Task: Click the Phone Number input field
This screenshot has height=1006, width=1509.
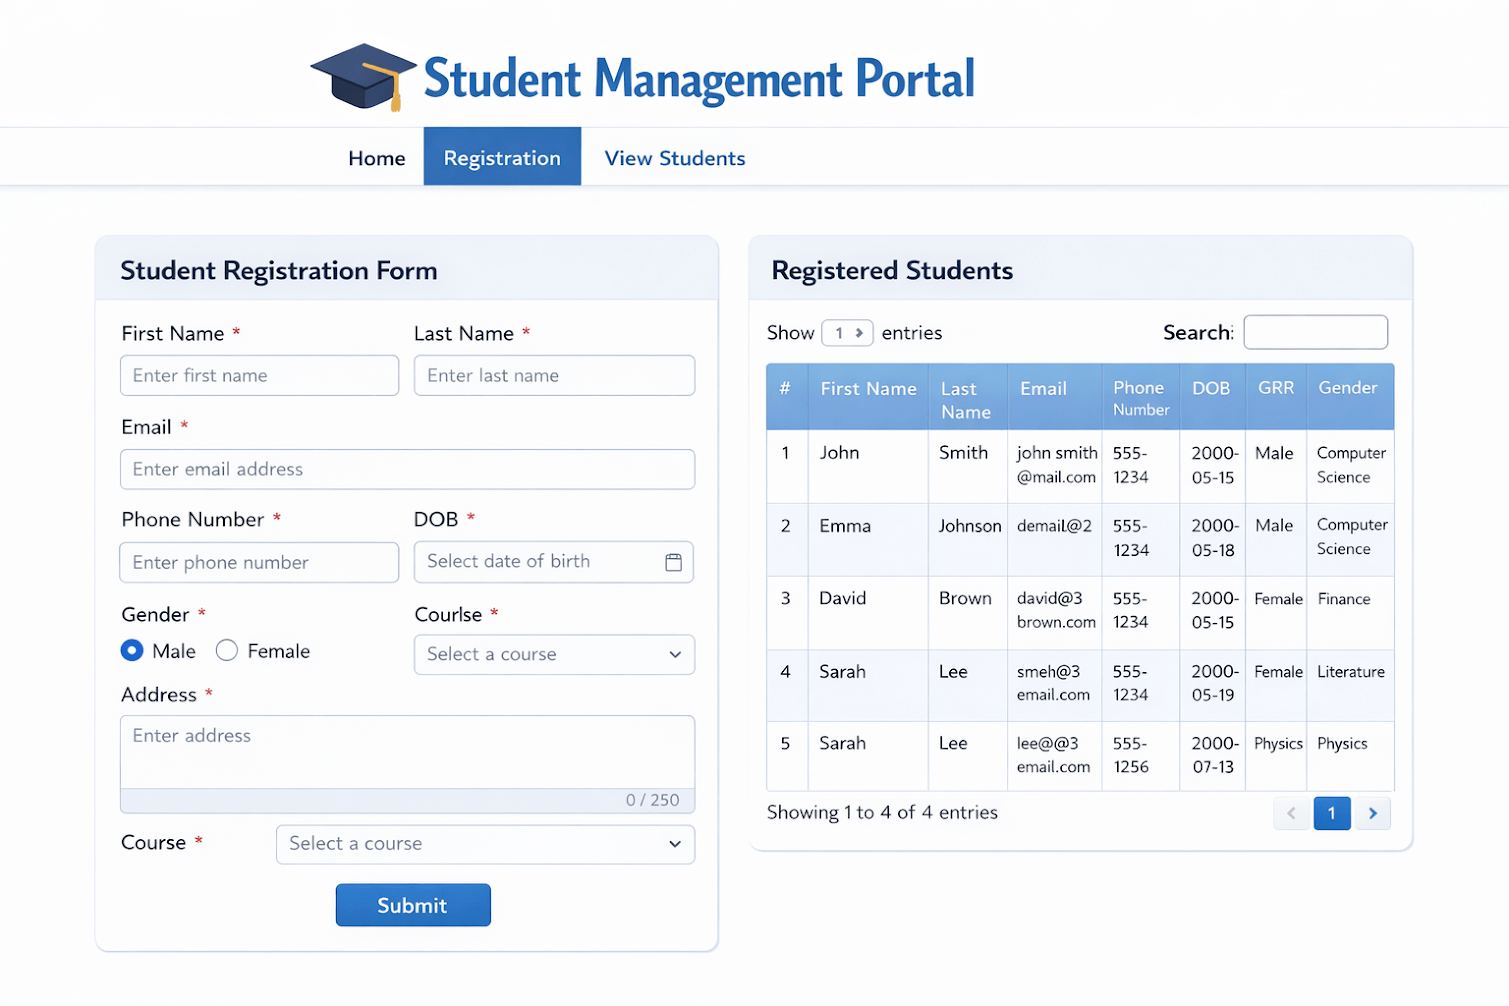Action: (259, 562)
